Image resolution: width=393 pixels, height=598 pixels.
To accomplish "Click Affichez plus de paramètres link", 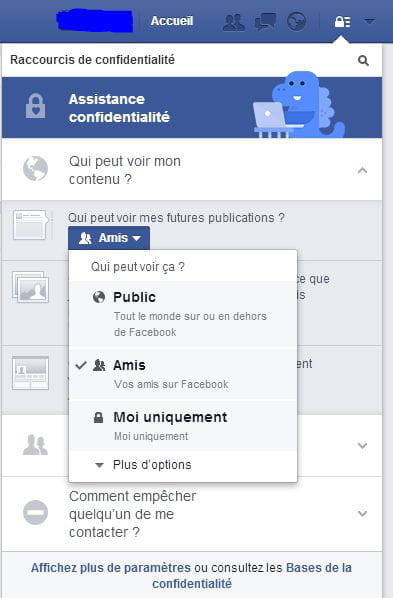I will (x=111, y=567).
